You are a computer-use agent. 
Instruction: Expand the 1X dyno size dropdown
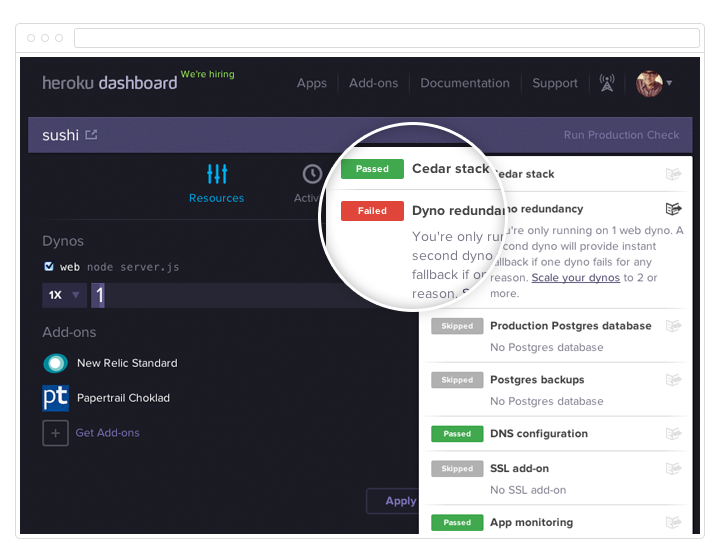click(63, 296)
